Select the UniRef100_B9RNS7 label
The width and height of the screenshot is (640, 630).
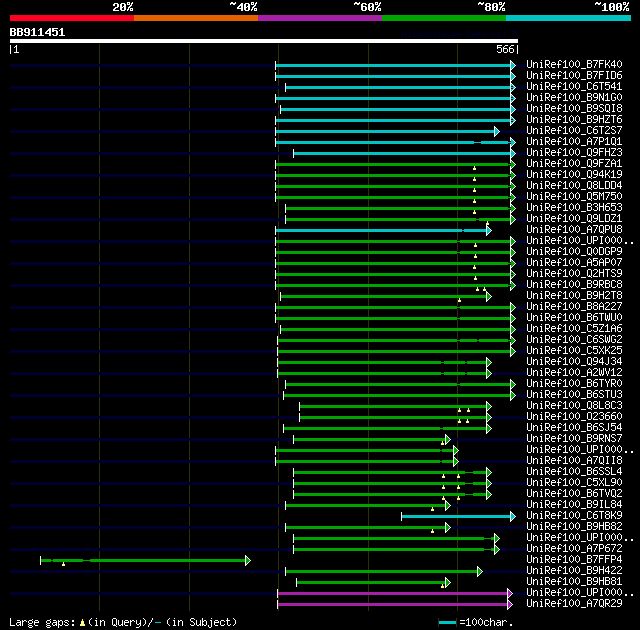574,439
